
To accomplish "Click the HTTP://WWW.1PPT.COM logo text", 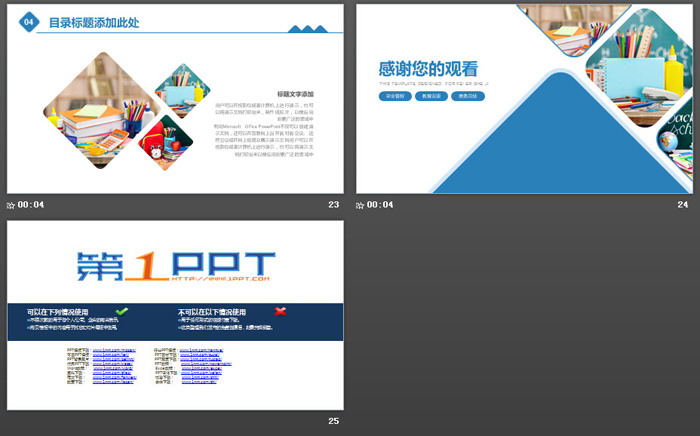I will coord(220,278).
